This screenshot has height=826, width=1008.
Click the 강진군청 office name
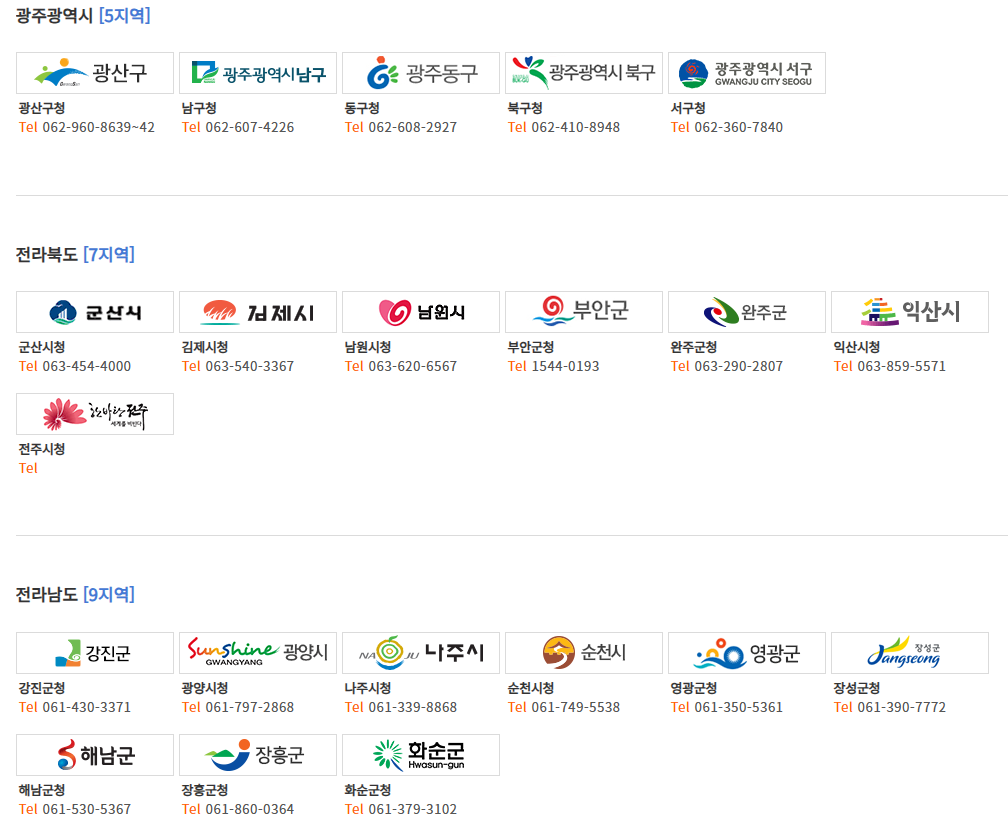pos(42,688)
